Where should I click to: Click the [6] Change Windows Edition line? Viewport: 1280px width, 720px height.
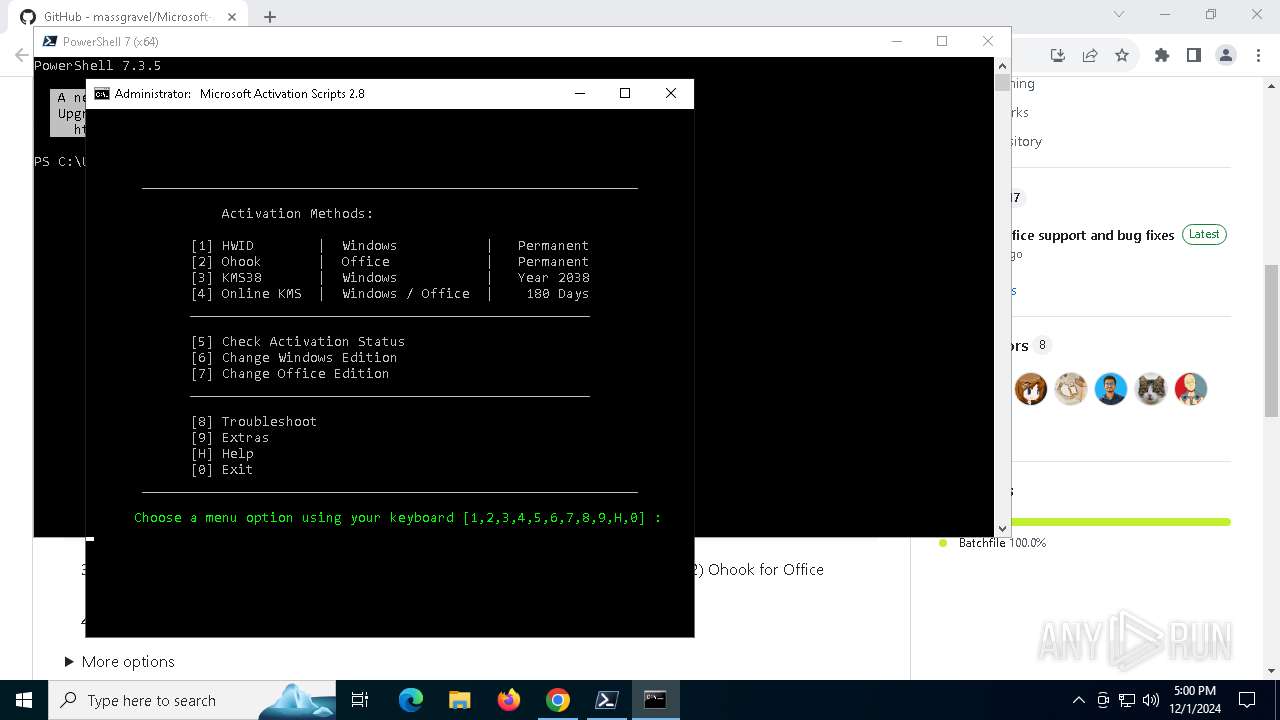click(x=294, y=357)
